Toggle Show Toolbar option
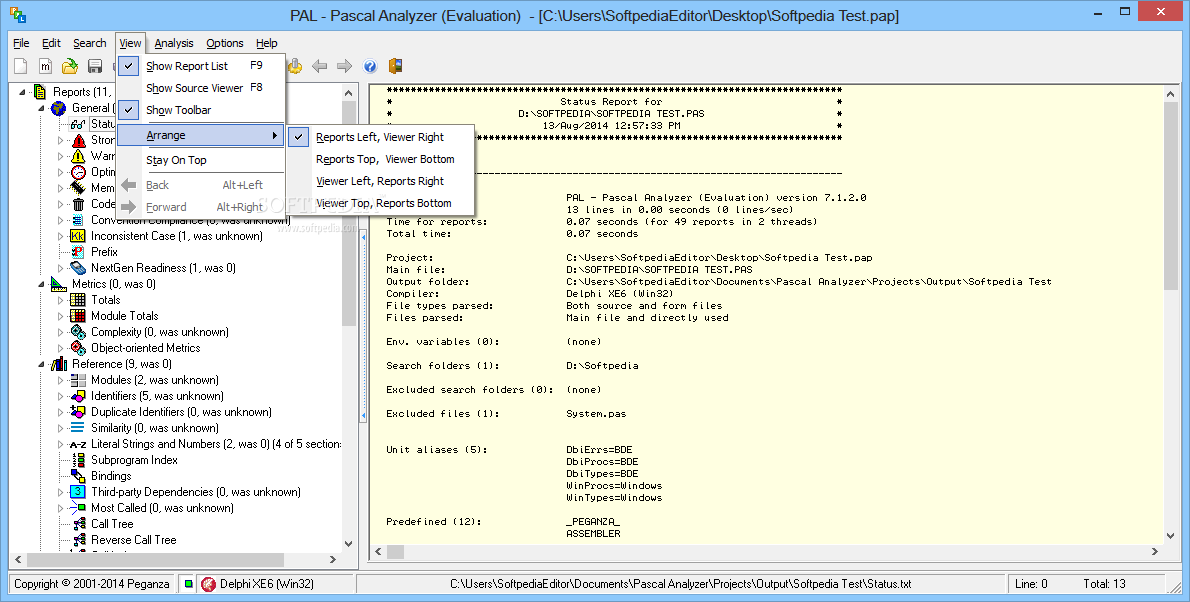Screen dimensions: 1190x602 click(x=201, y=110)
